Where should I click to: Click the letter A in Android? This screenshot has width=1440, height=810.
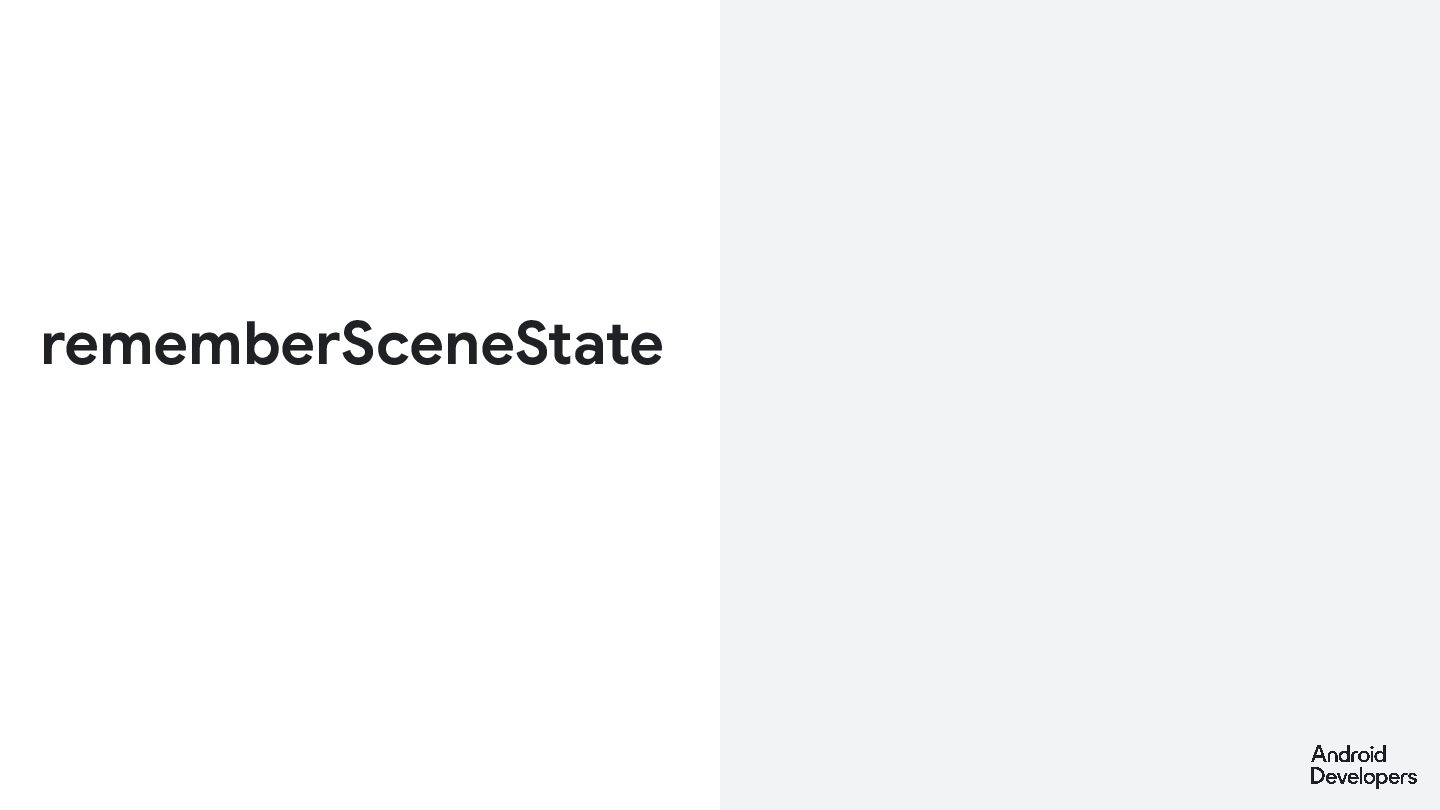(x=1318, y=754)
